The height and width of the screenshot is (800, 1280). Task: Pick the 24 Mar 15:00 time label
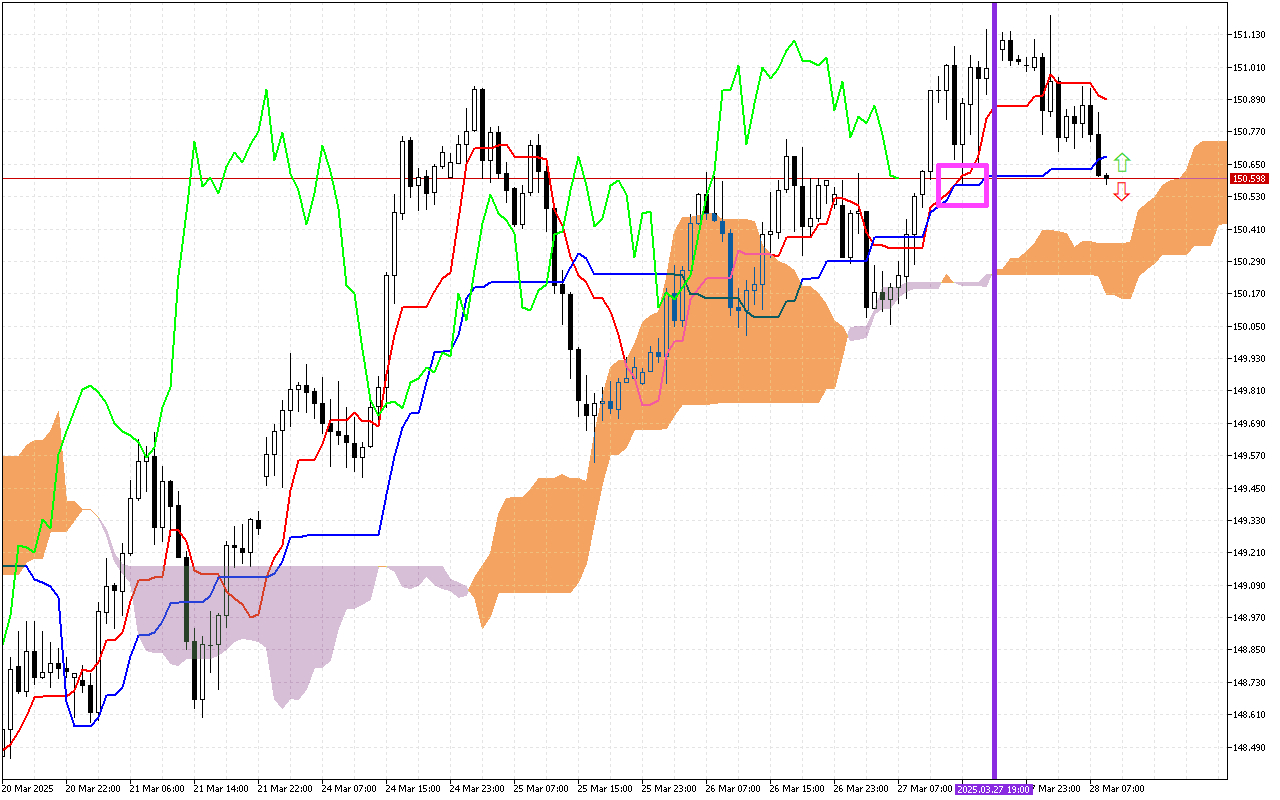[x=415, y=789]
